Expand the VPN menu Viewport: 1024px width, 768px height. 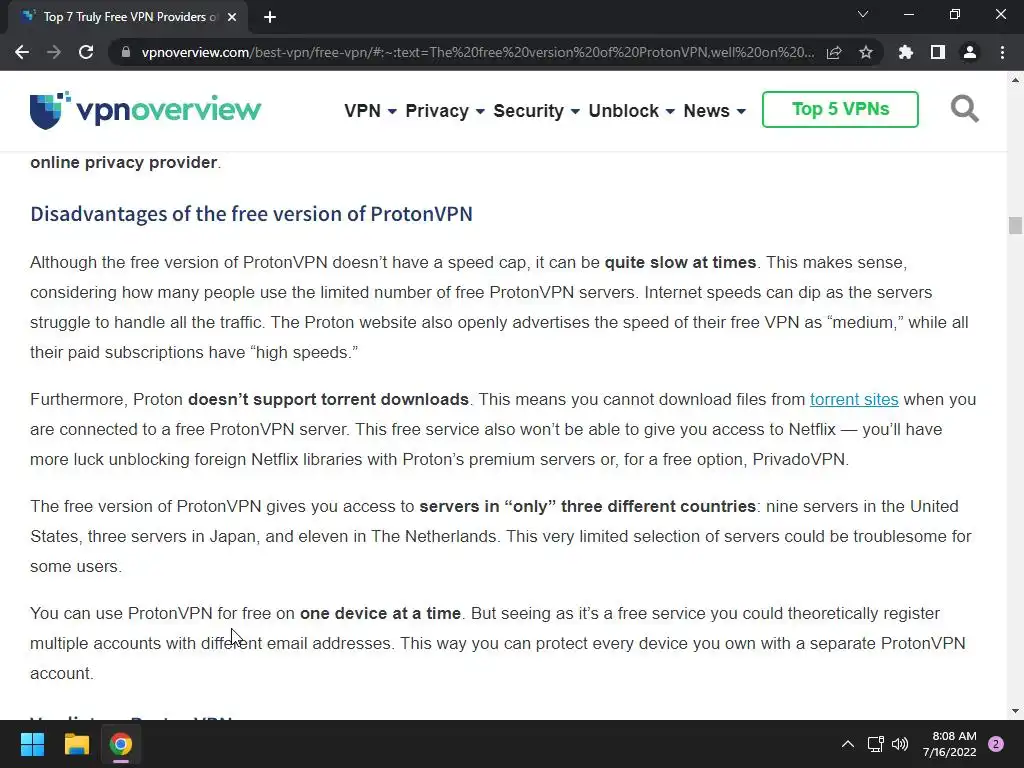click(x=370, y=111)
